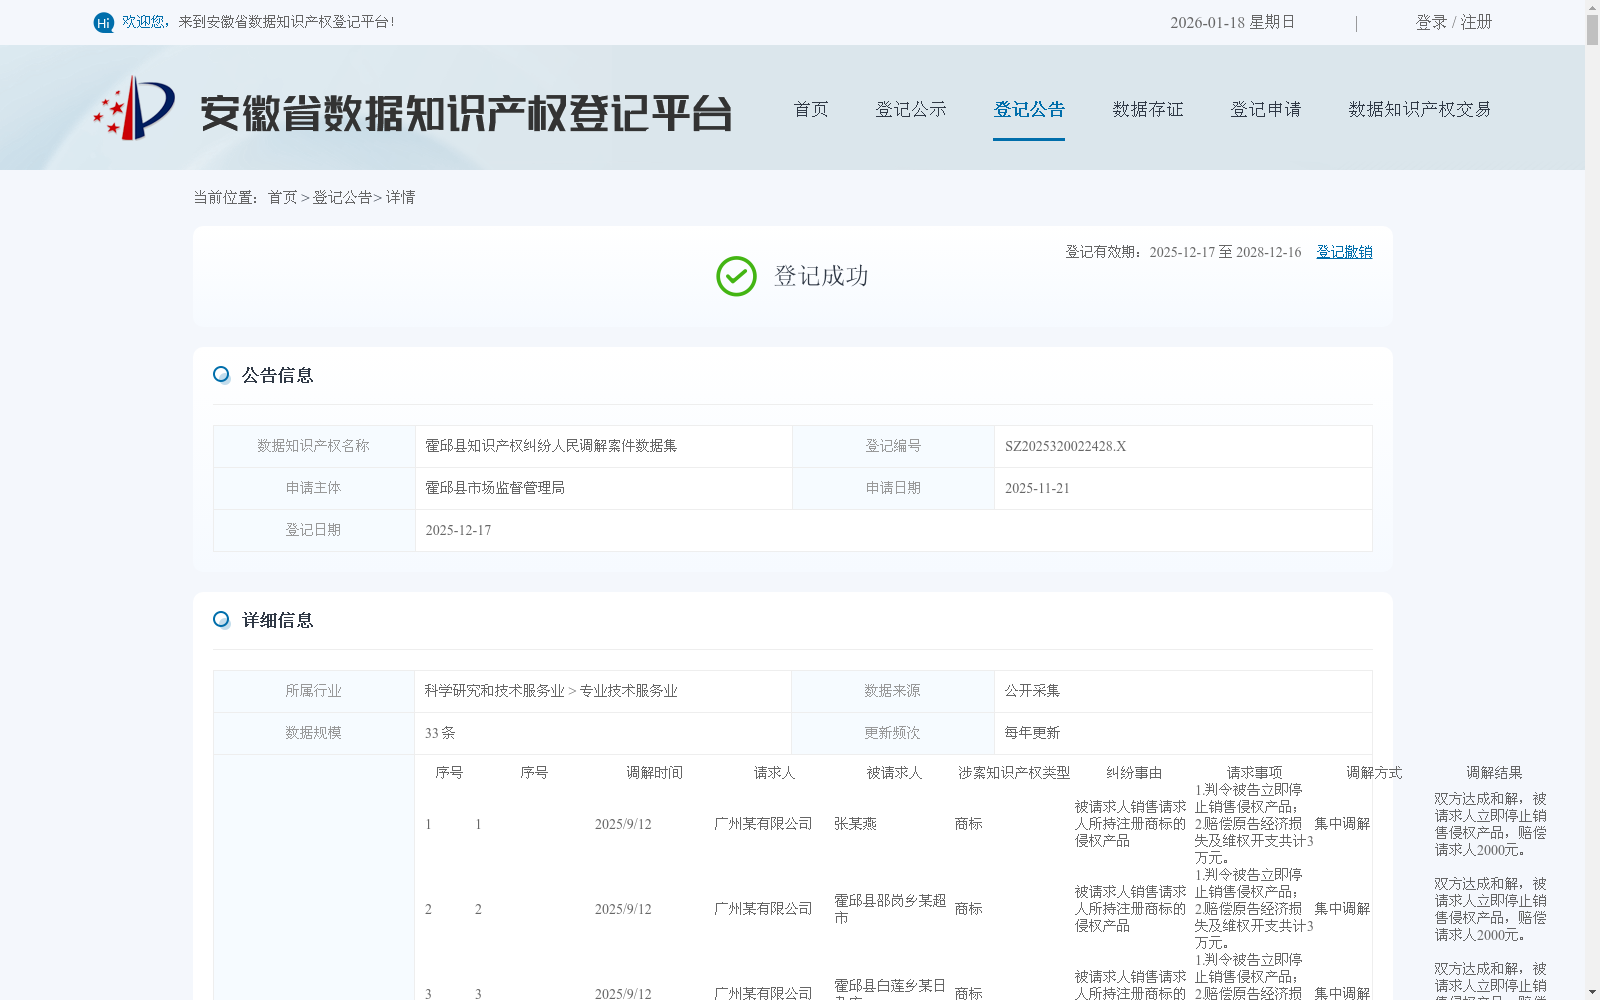Click the scrollbar up arrow
Viewport: 1600px width, 1000px height.
[1592, 6]
